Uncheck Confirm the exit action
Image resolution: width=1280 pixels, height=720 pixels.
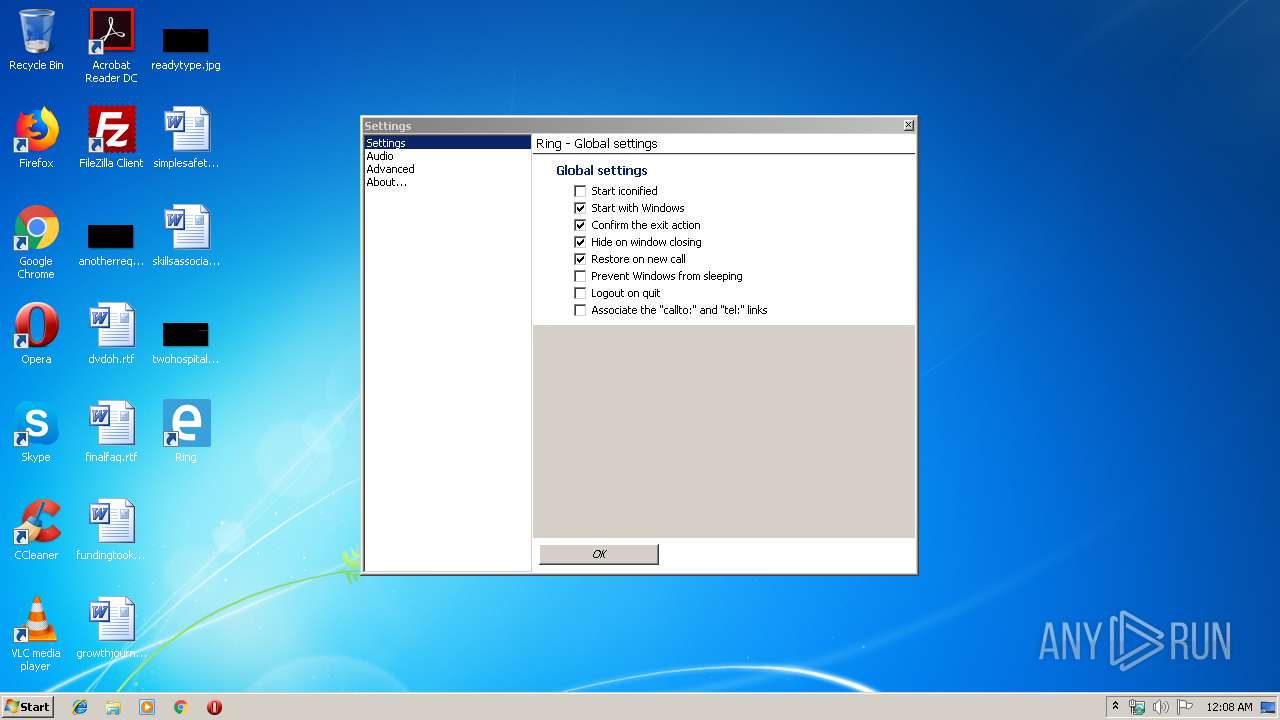point(580,225)
